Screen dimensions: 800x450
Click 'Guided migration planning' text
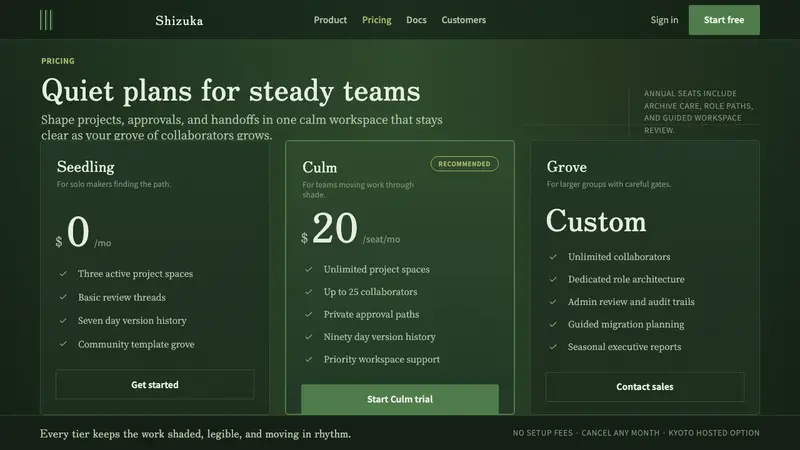(626, 324)
